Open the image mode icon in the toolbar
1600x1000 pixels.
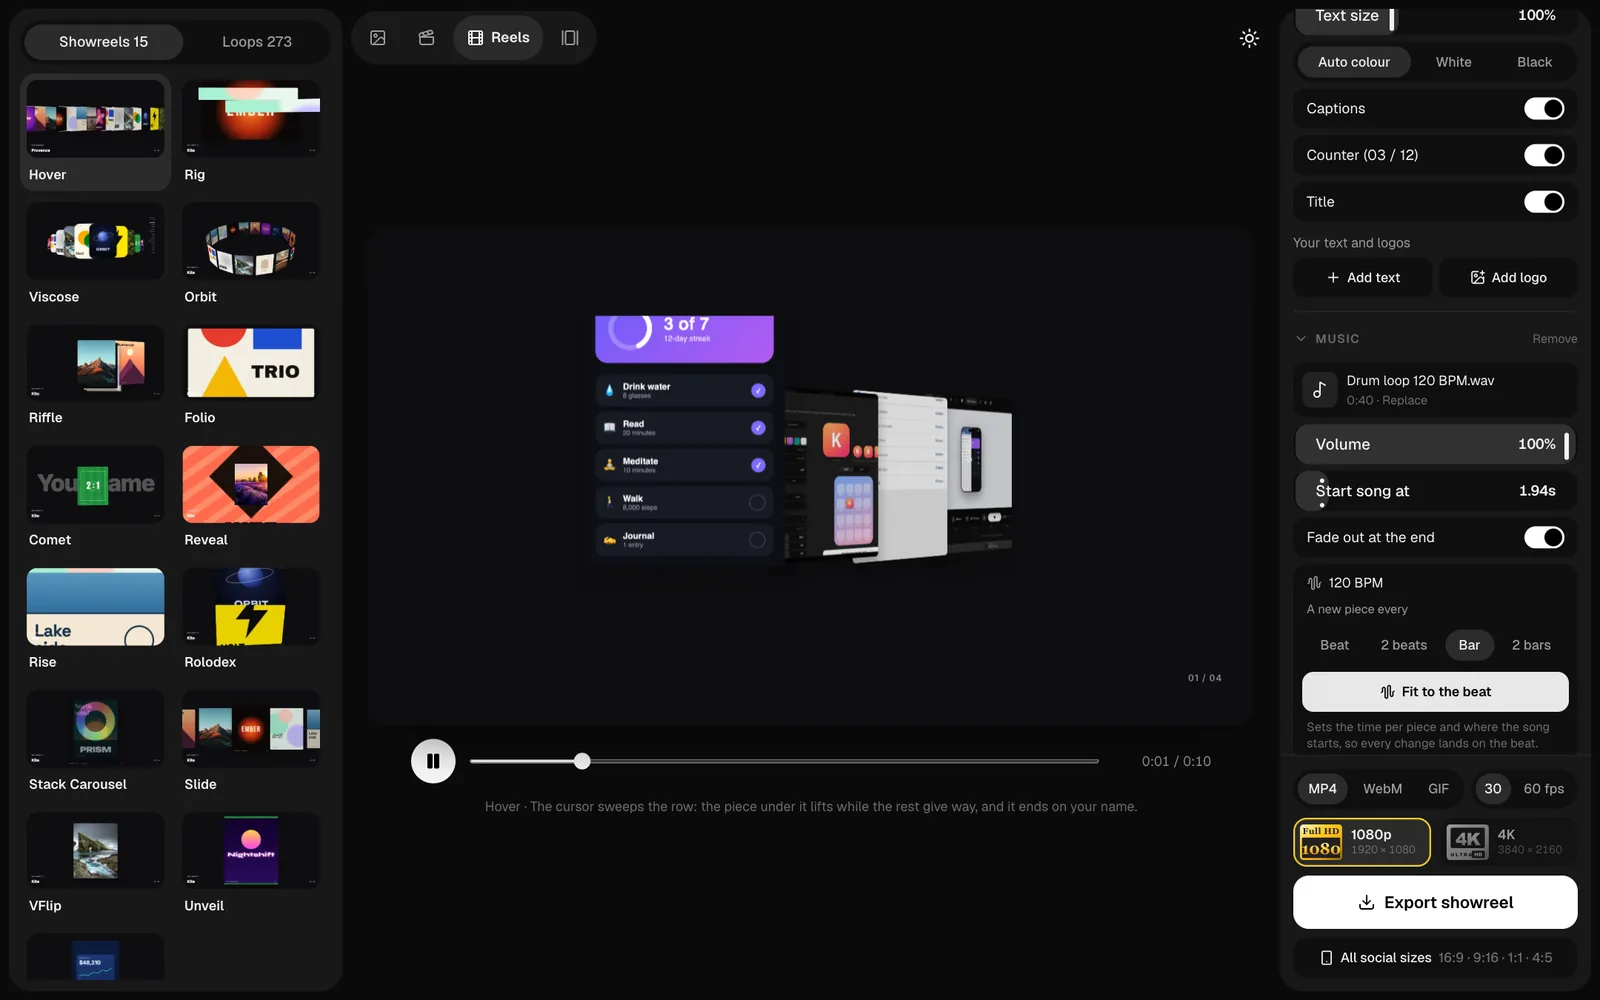pos(378,38)
